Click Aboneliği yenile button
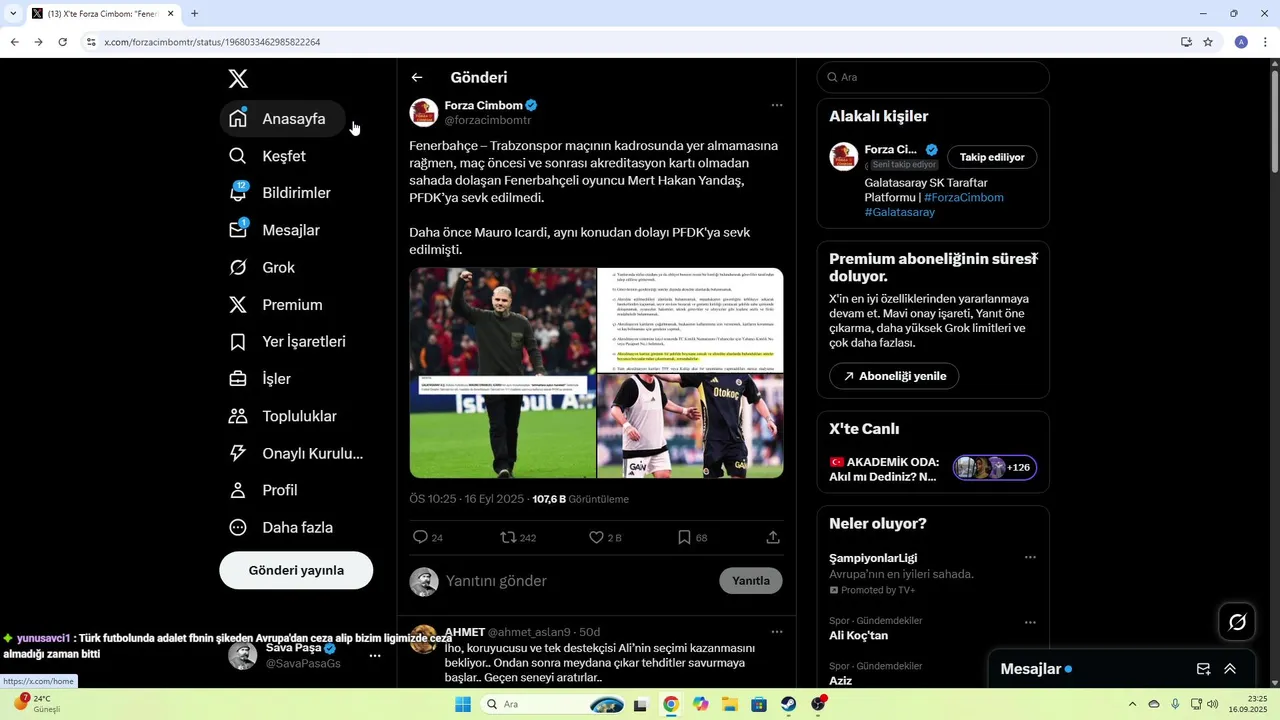 coord(894,376)
